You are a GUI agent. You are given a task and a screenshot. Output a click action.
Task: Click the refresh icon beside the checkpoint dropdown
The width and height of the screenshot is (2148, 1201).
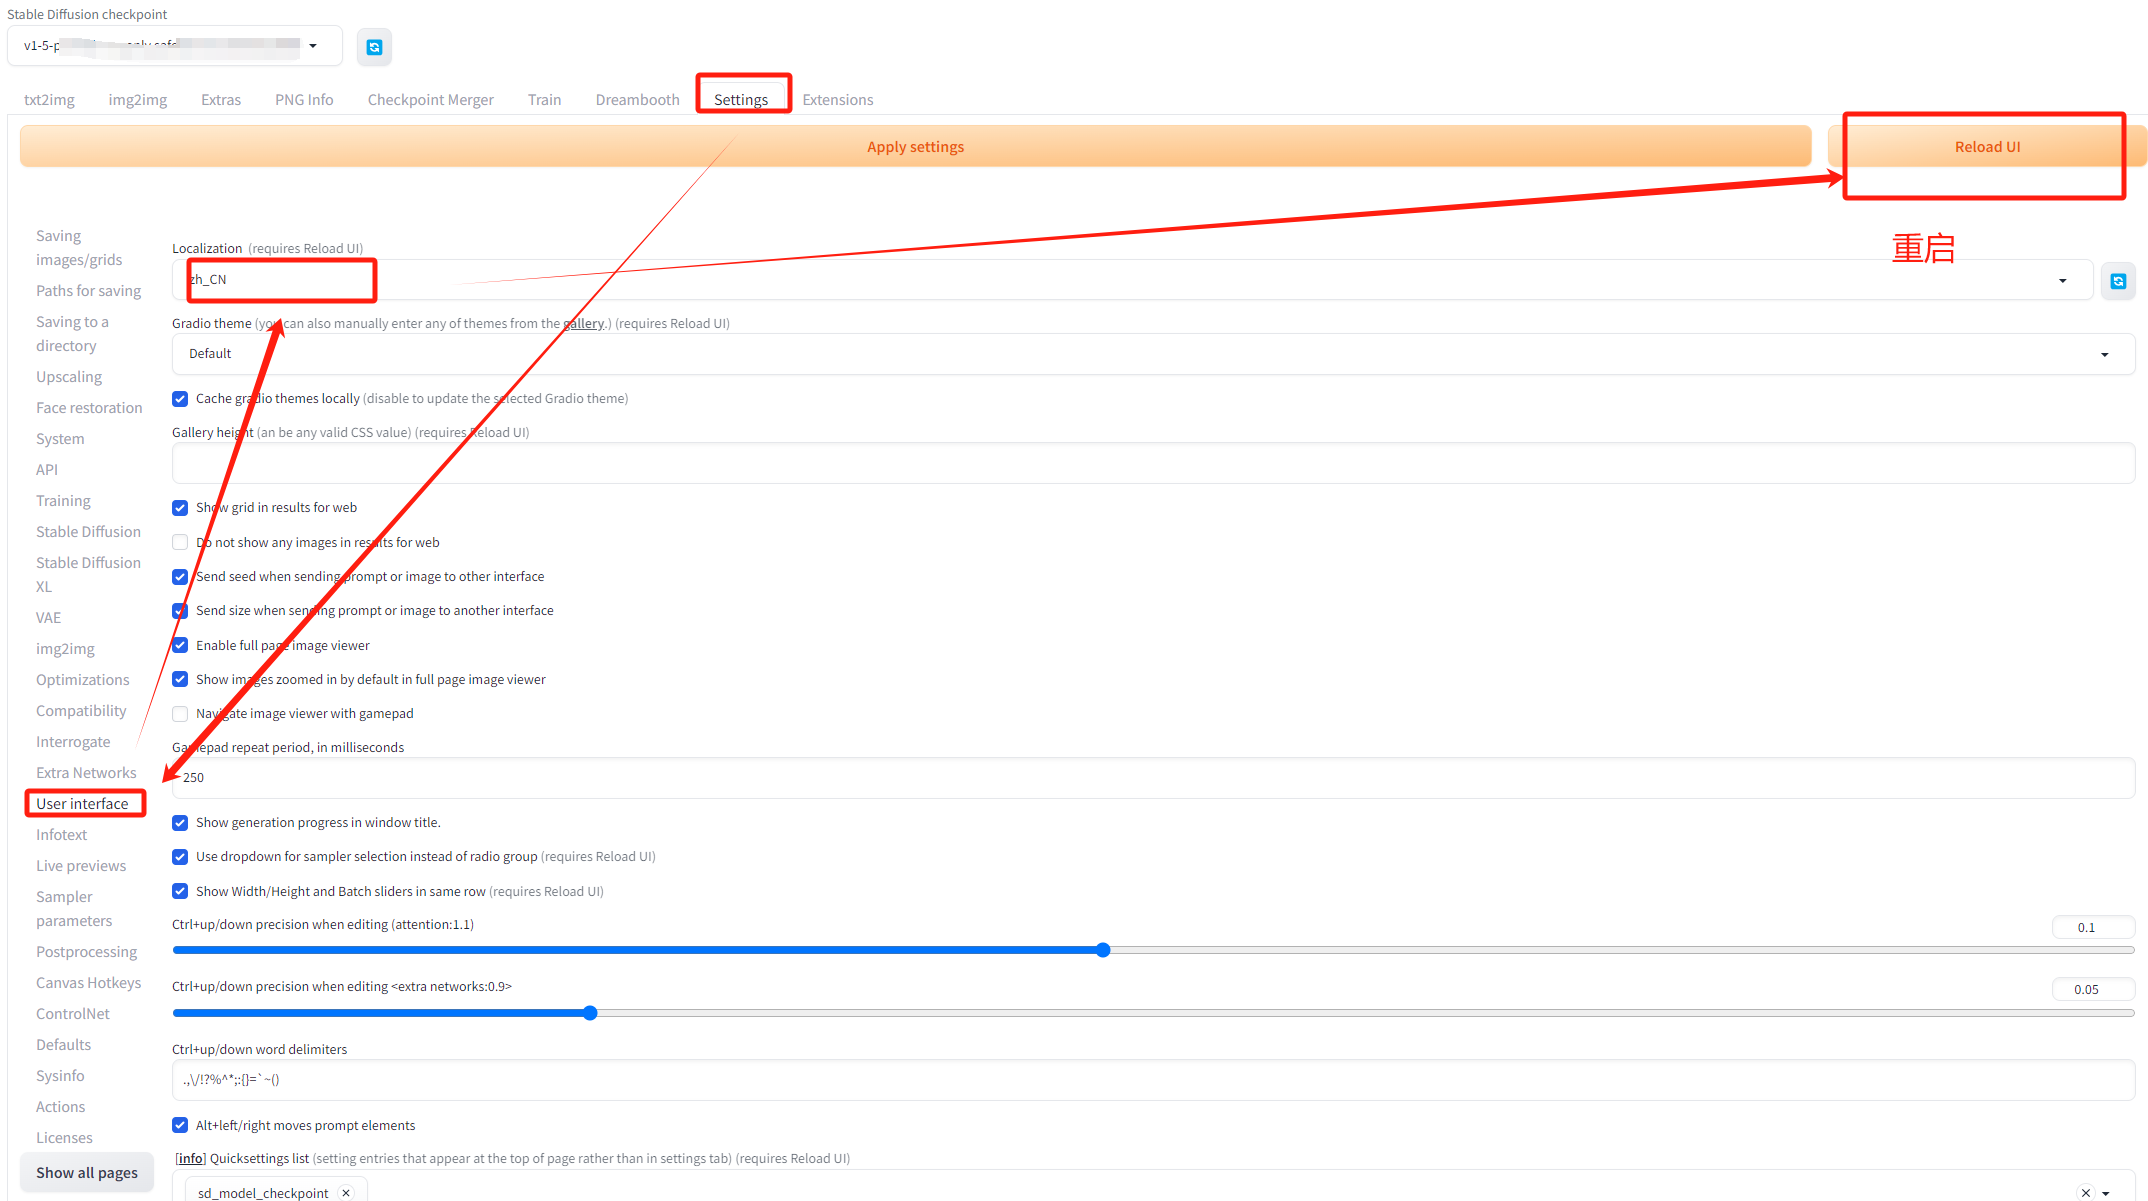click(374, 47)
